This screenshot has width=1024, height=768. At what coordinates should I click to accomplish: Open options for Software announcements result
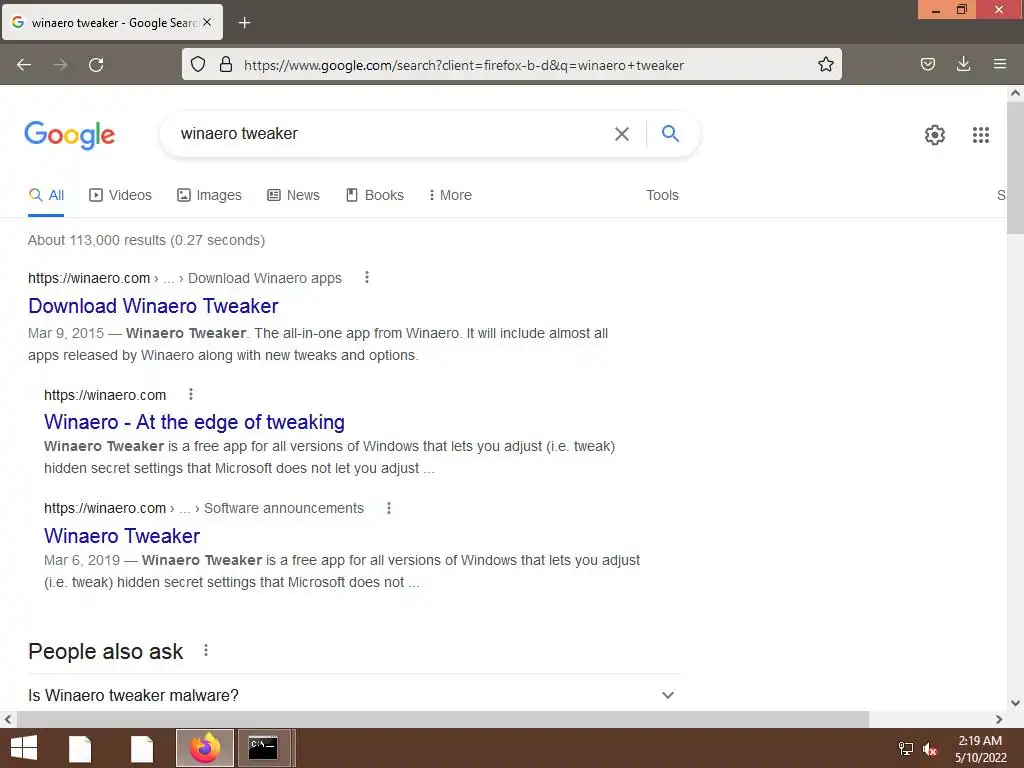pos(389,508)
